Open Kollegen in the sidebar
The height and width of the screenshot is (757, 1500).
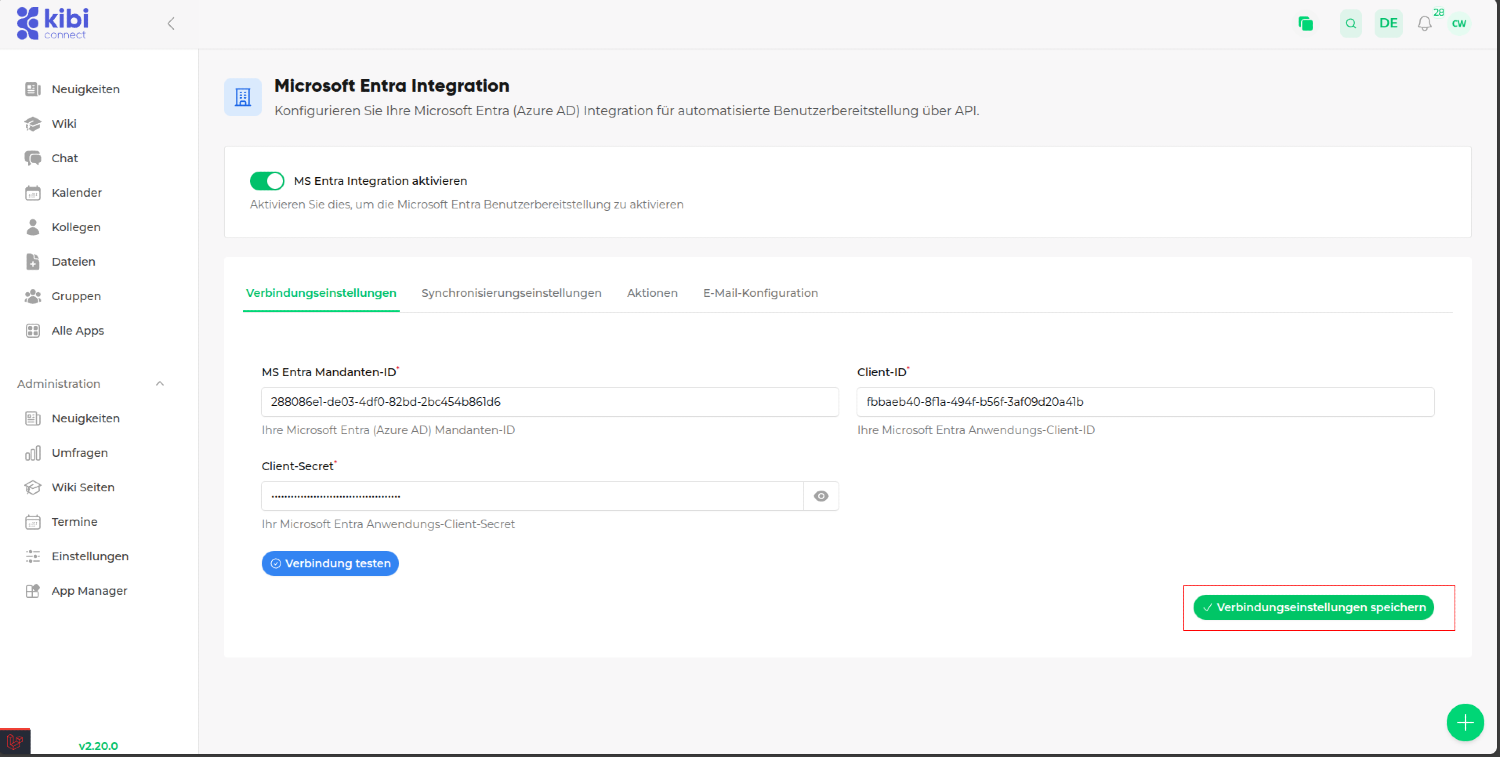(x=76, y=227)
